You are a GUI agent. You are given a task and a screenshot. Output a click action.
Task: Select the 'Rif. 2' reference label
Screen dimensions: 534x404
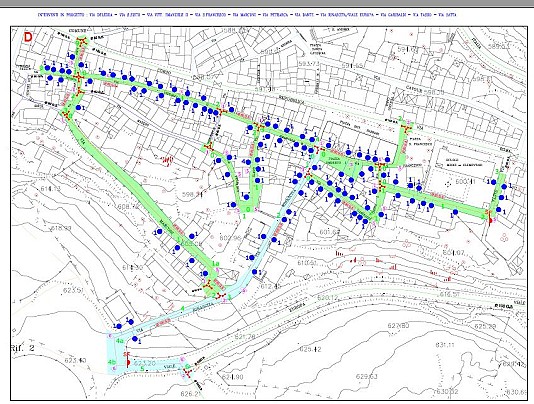[x=22, y=348]
